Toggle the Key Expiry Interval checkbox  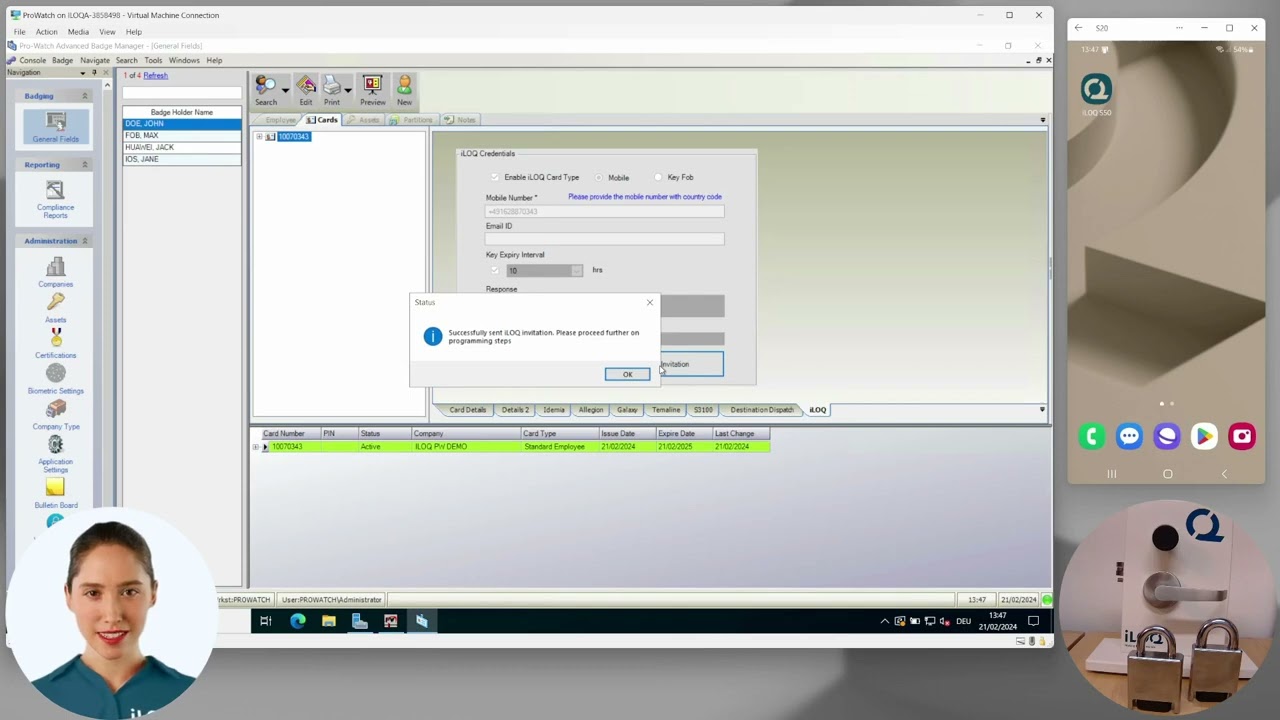[x=494, y=270]
